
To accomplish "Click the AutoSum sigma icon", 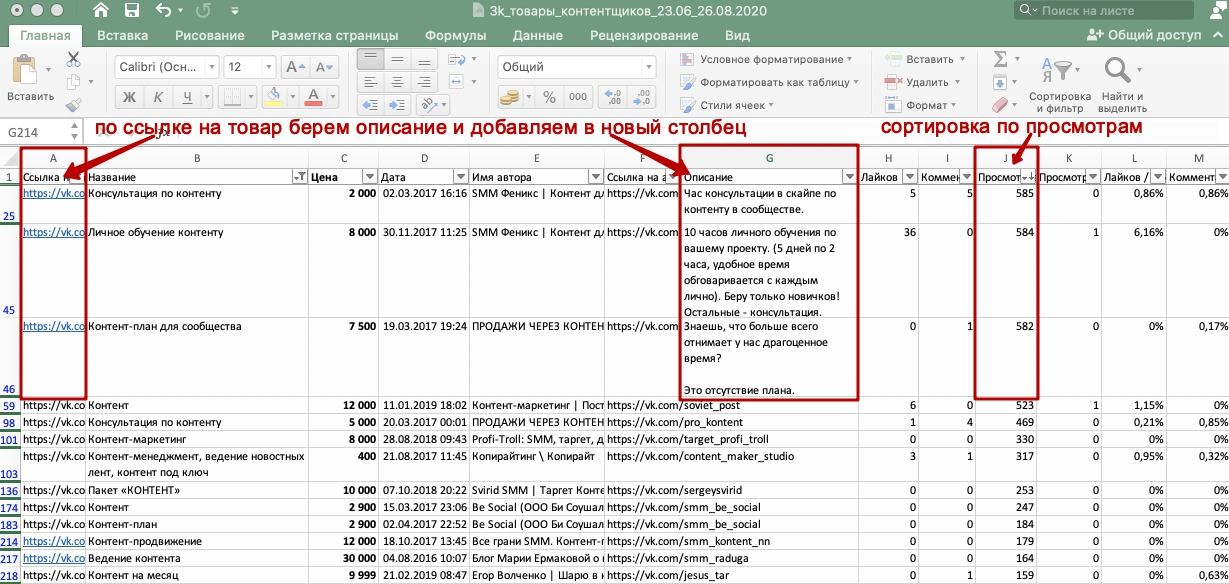I will point(1000,60).
